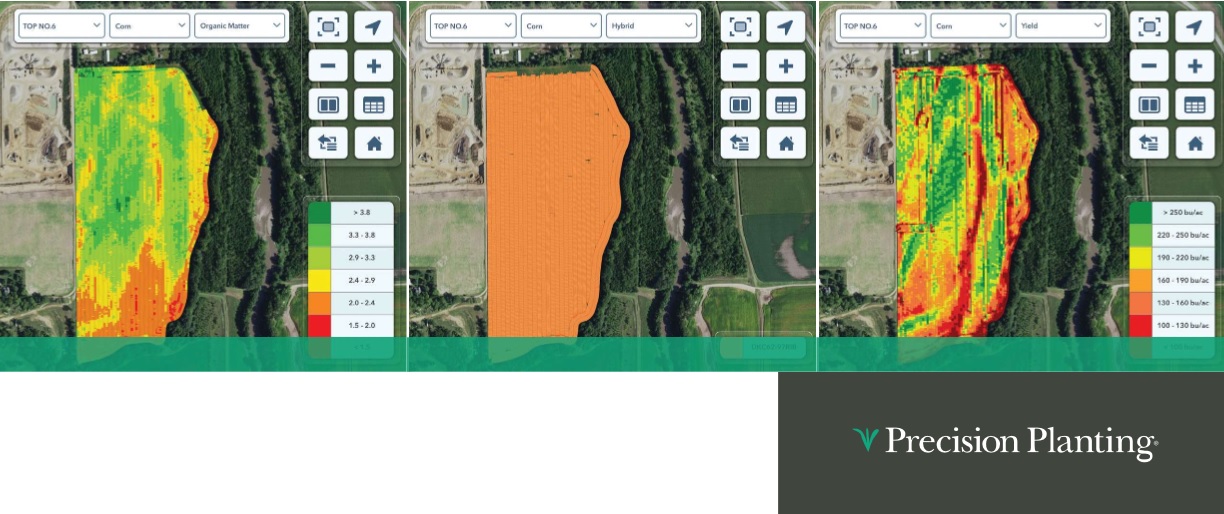Open Corn crop dropdown on Hybrid map

[x=559, y=26]
